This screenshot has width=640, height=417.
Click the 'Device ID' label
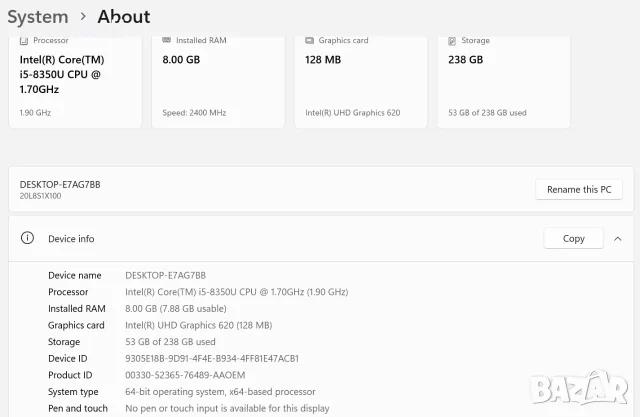(67, 359)
